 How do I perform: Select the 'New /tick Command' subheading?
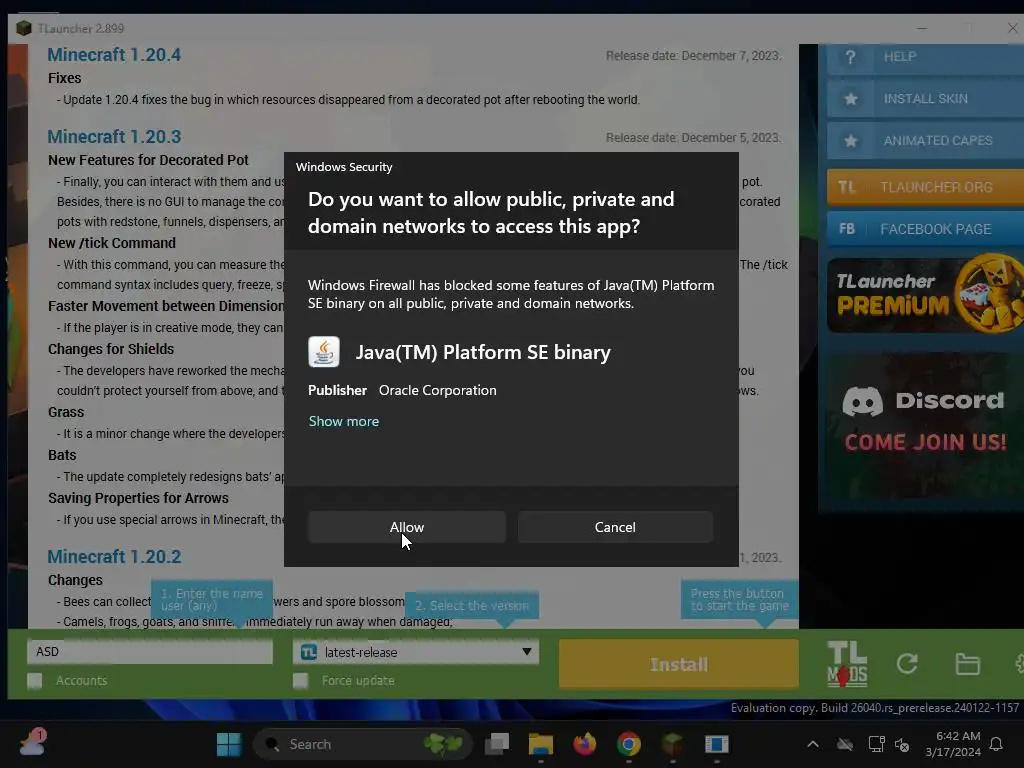112,243
